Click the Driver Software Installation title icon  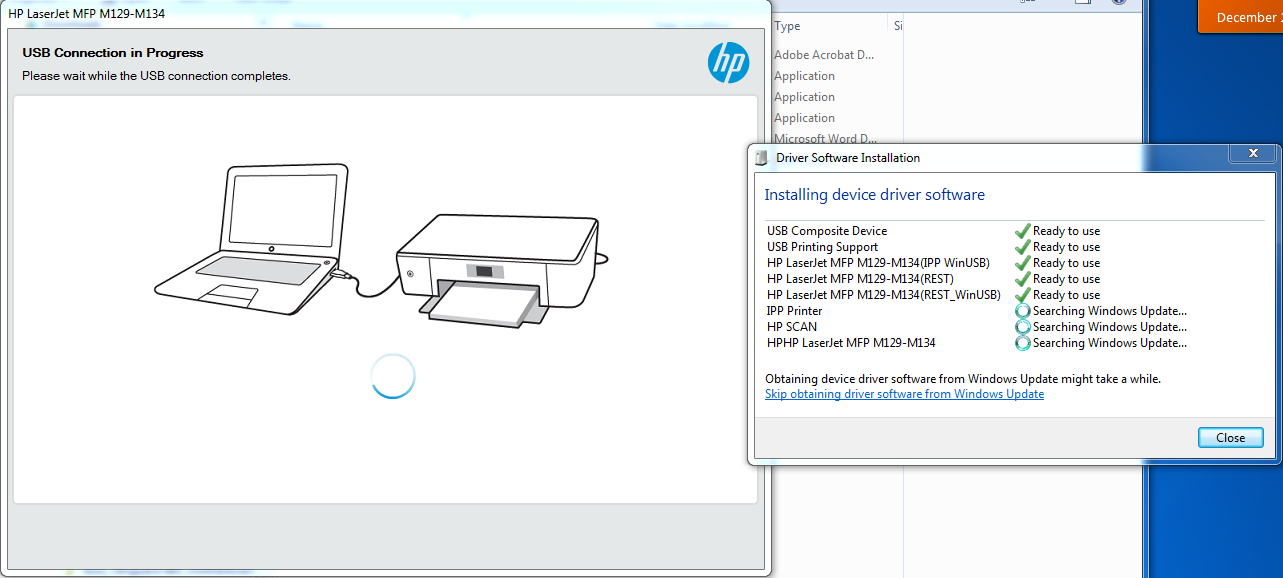click(x=763, y=158)
